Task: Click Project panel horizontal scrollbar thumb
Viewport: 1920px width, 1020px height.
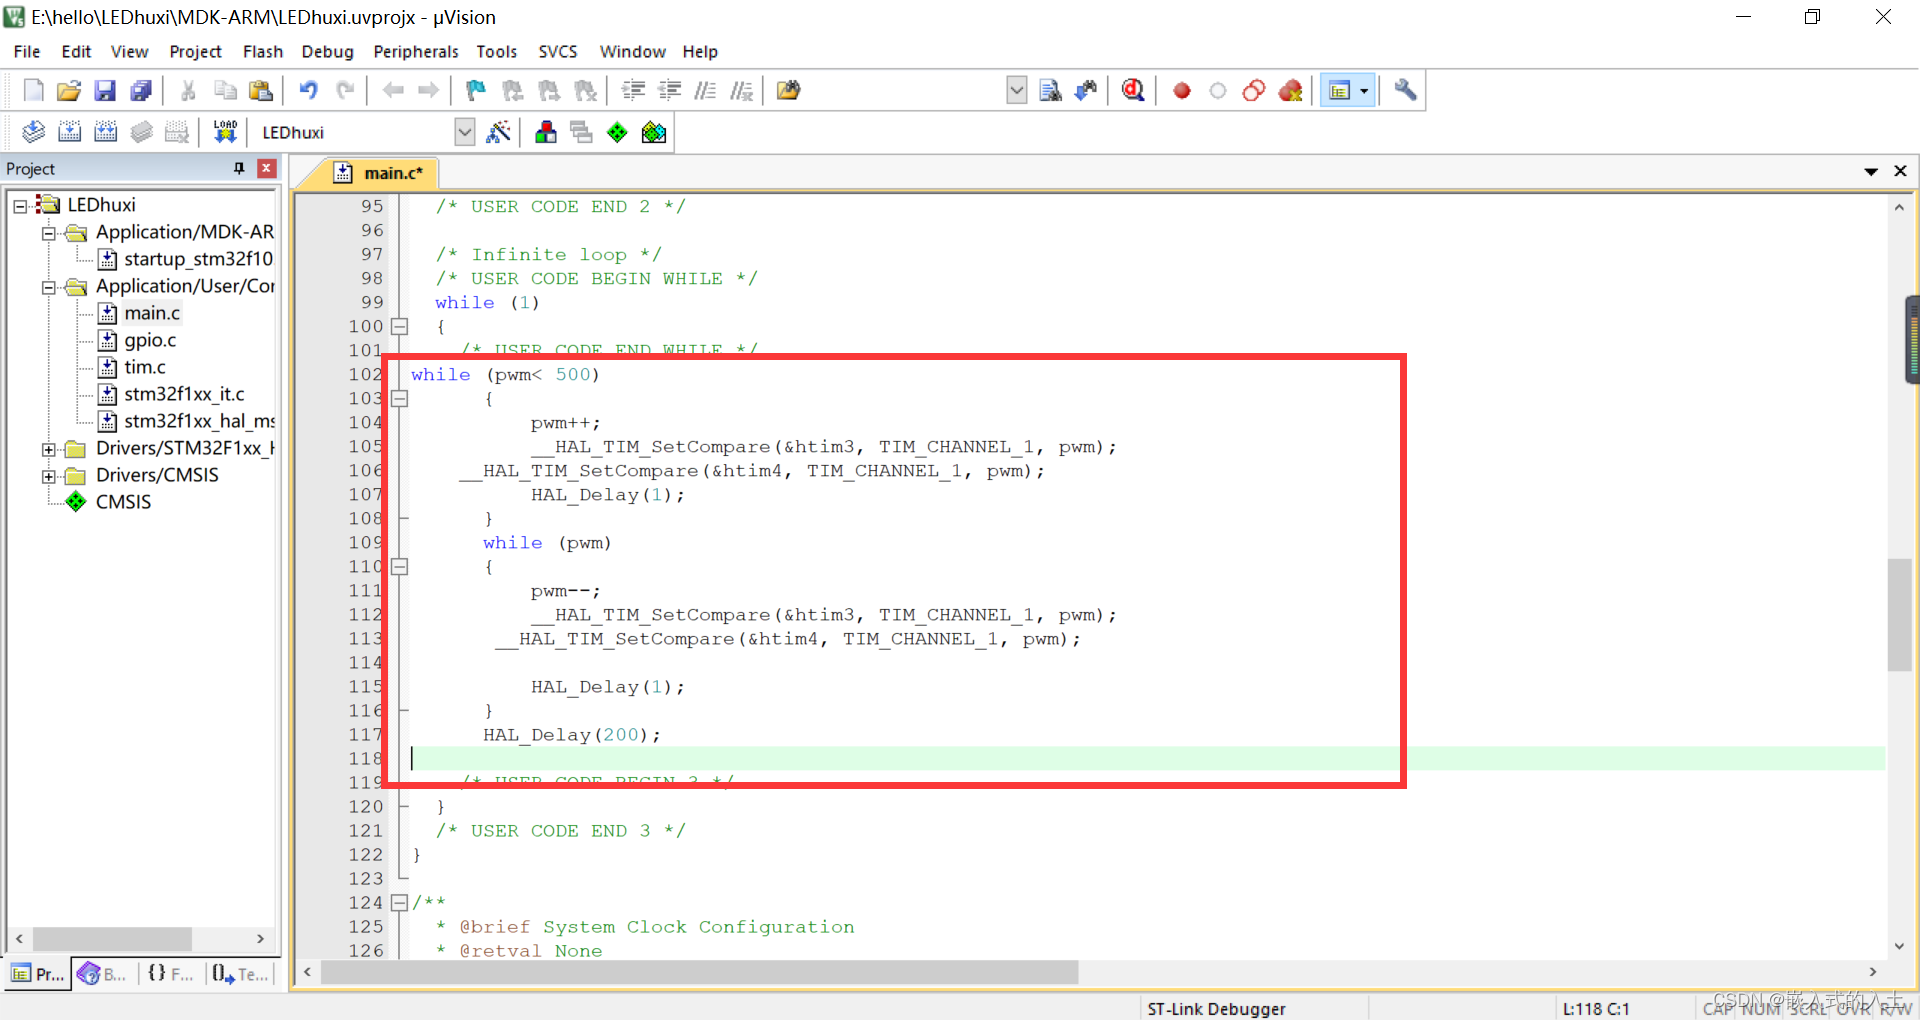Action: [x=112, y=939]
